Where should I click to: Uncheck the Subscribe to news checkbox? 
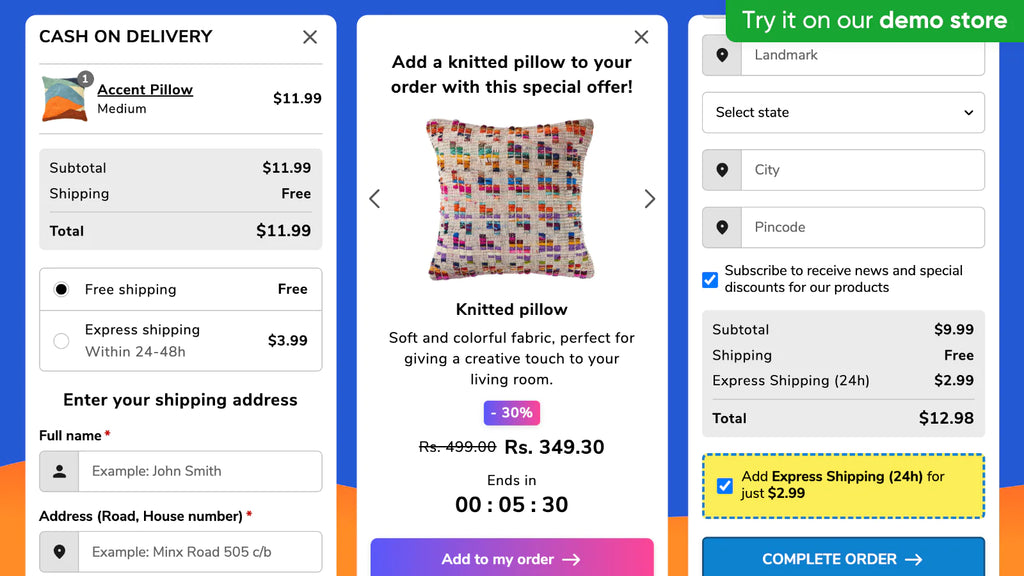pos(710,280)
